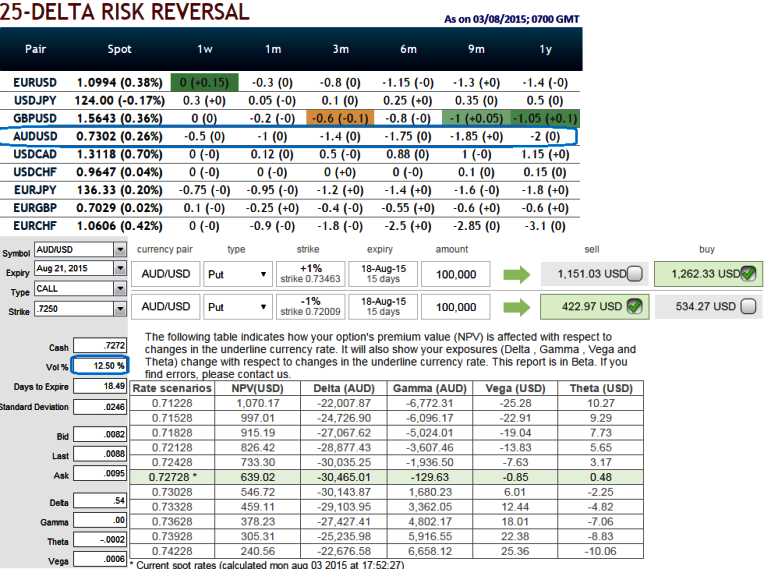Click the Theta -.0002 field
This screenshot has height=569, width=764.
(100, 539)
